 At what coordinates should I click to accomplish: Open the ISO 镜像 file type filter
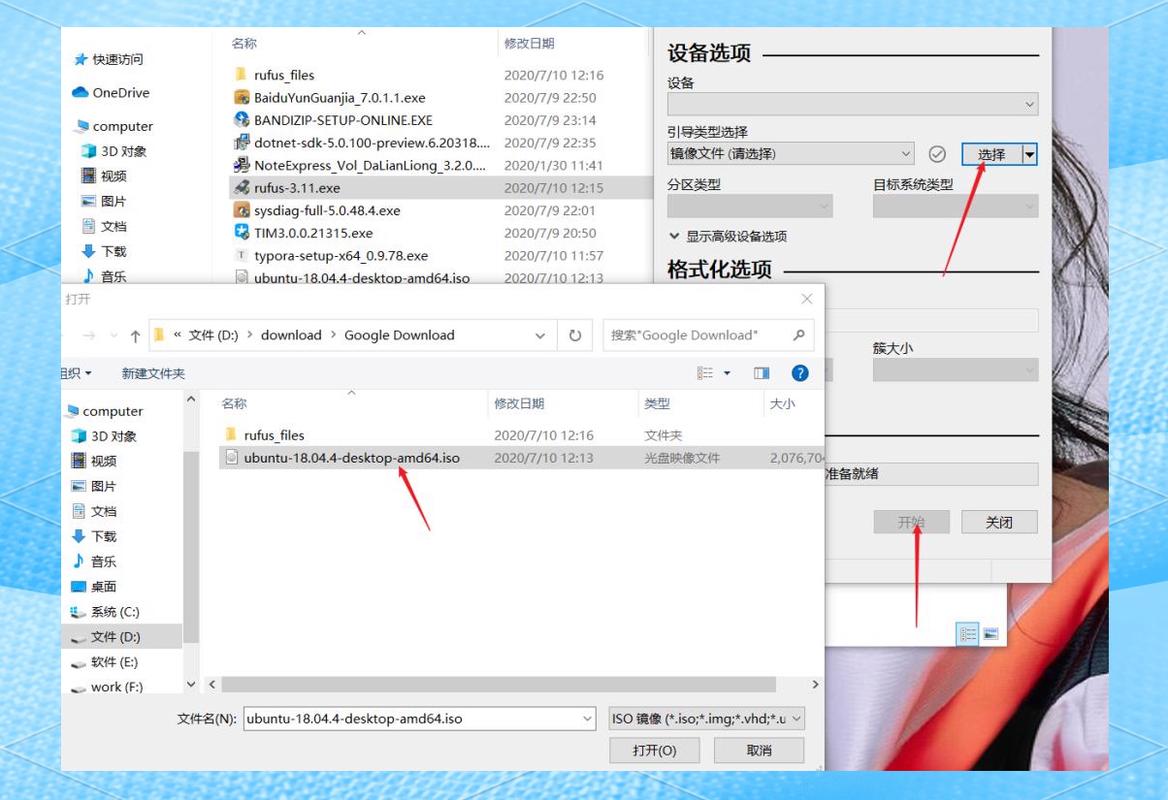pyautogui.click(x=706, y=719)
